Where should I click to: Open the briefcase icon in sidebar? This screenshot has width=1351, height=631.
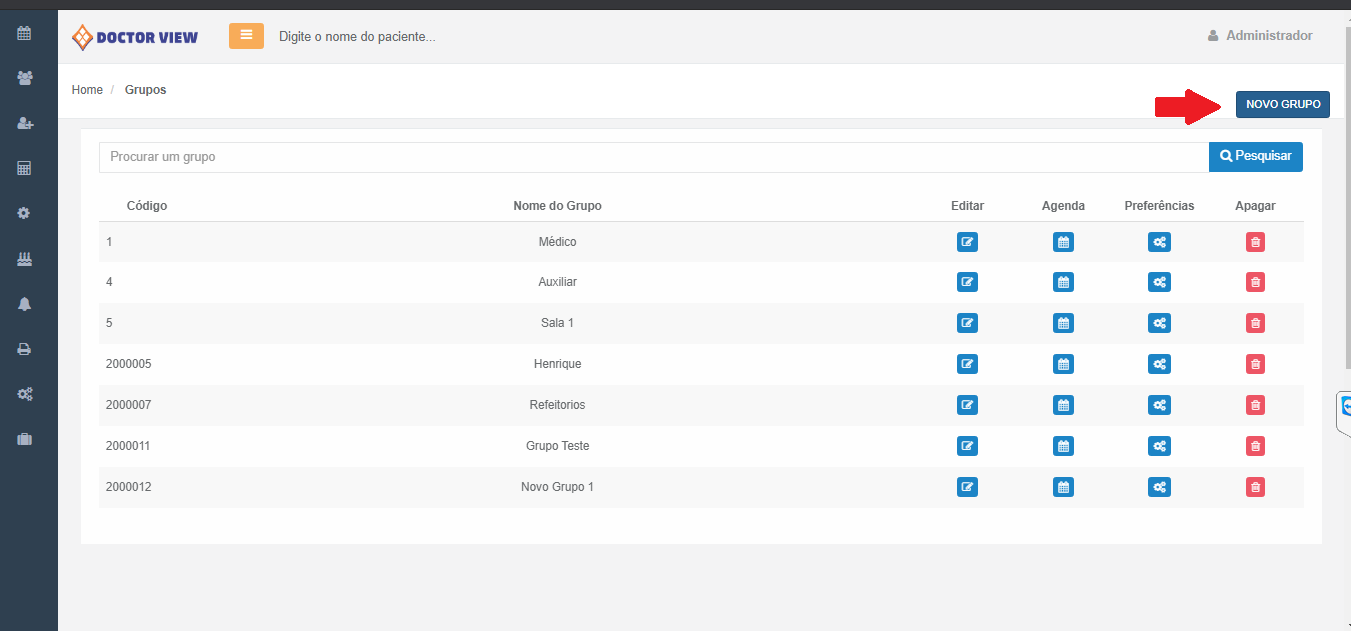pos(25,439)
